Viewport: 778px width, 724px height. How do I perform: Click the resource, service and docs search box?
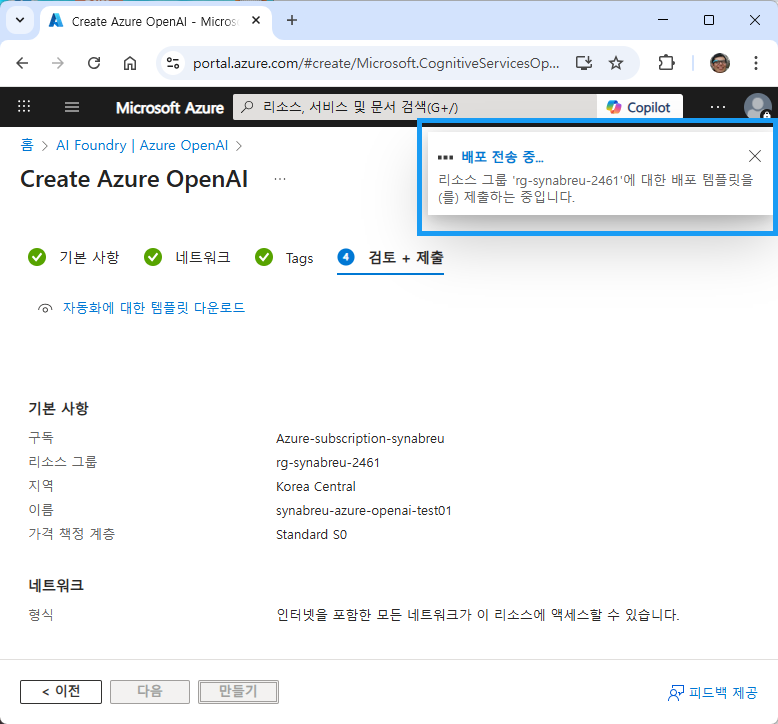click(x=415, y=107)
